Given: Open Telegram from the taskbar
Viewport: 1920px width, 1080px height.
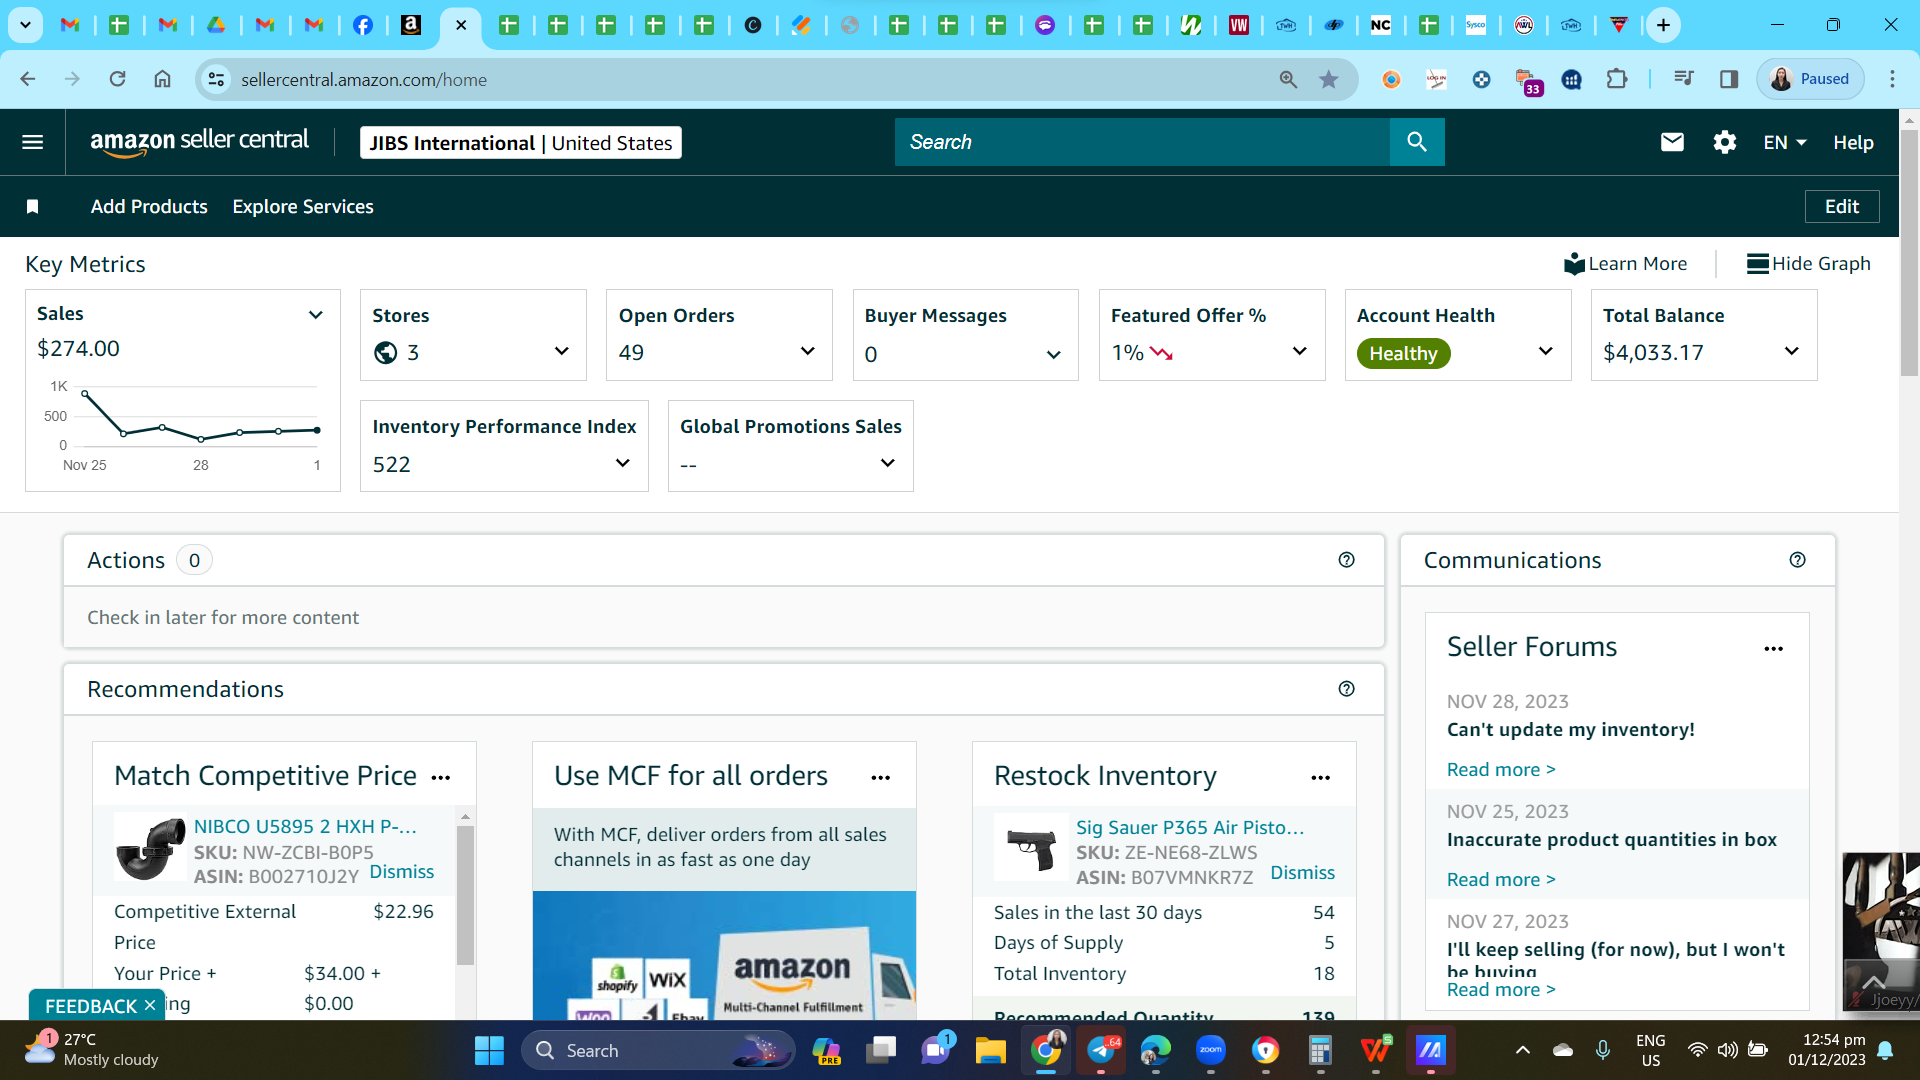Looking at the screenshot, I should pos(1101,1051).
